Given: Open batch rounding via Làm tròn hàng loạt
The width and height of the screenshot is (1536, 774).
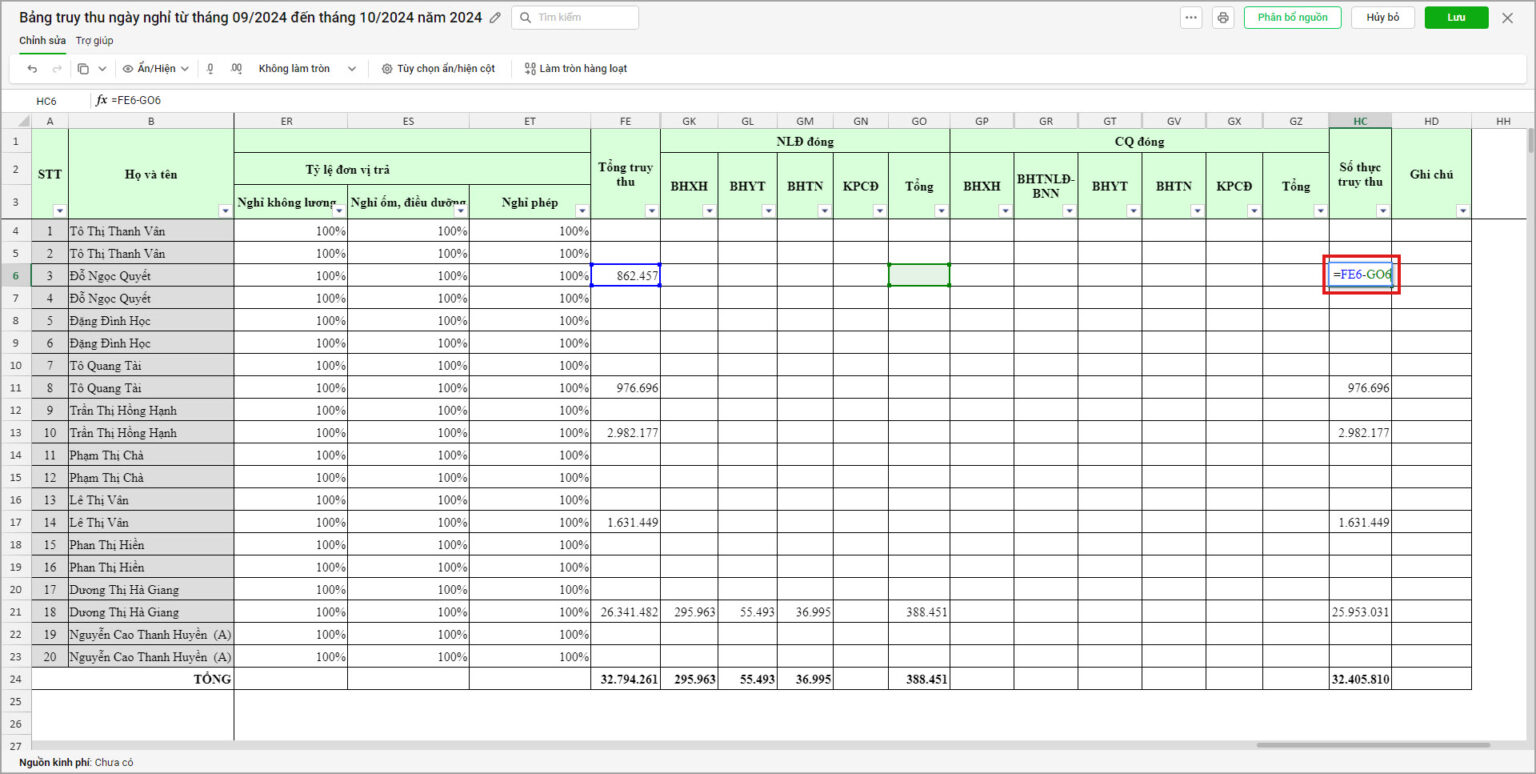Looking at the screenshot, I should 575,69.
